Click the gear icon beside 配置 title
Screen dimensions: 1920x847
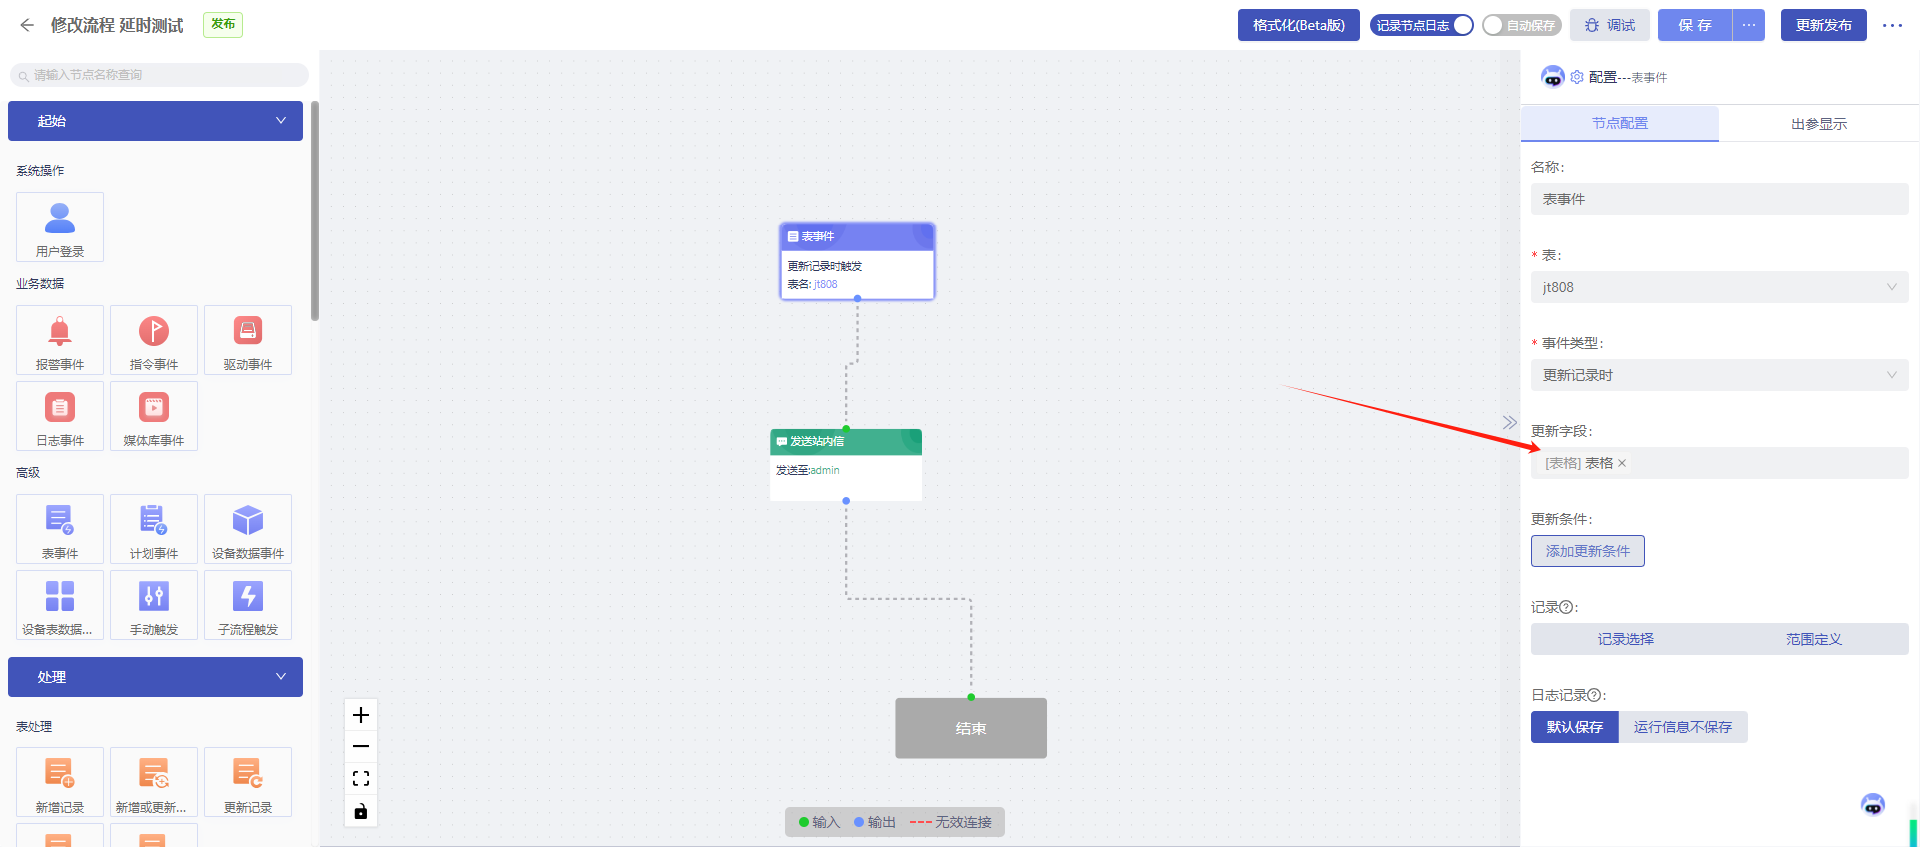point(1577,77)
